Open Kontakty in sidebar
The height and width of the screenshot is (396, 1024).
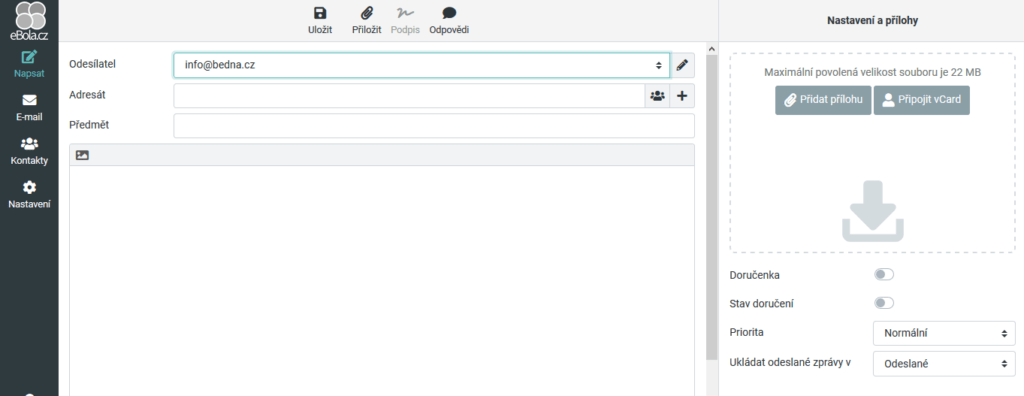point(29,151)
